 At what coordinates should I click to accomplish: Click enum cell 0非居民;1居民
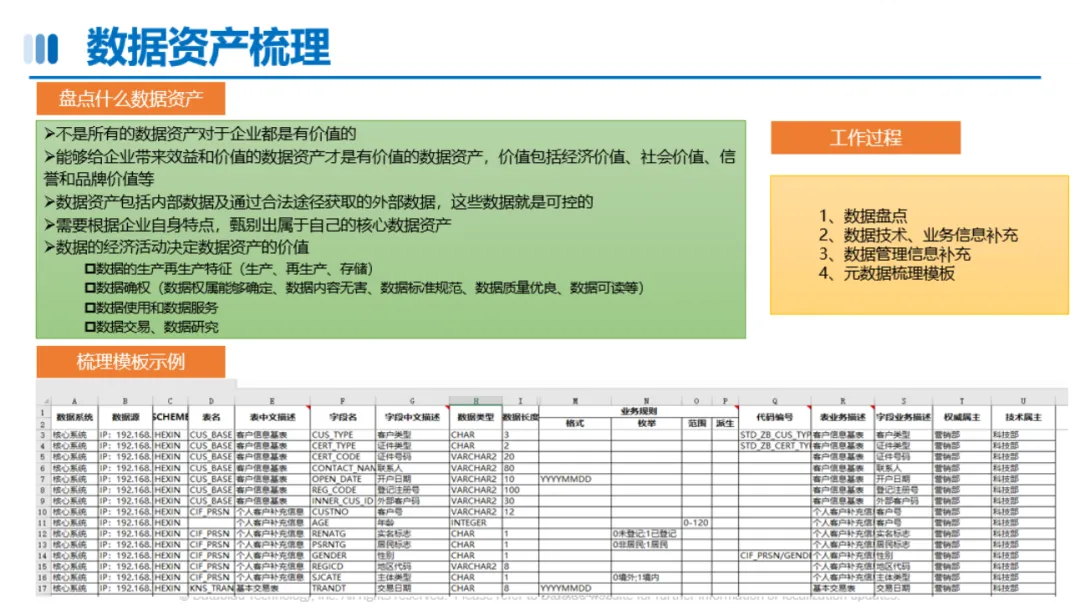coord(646,544)
